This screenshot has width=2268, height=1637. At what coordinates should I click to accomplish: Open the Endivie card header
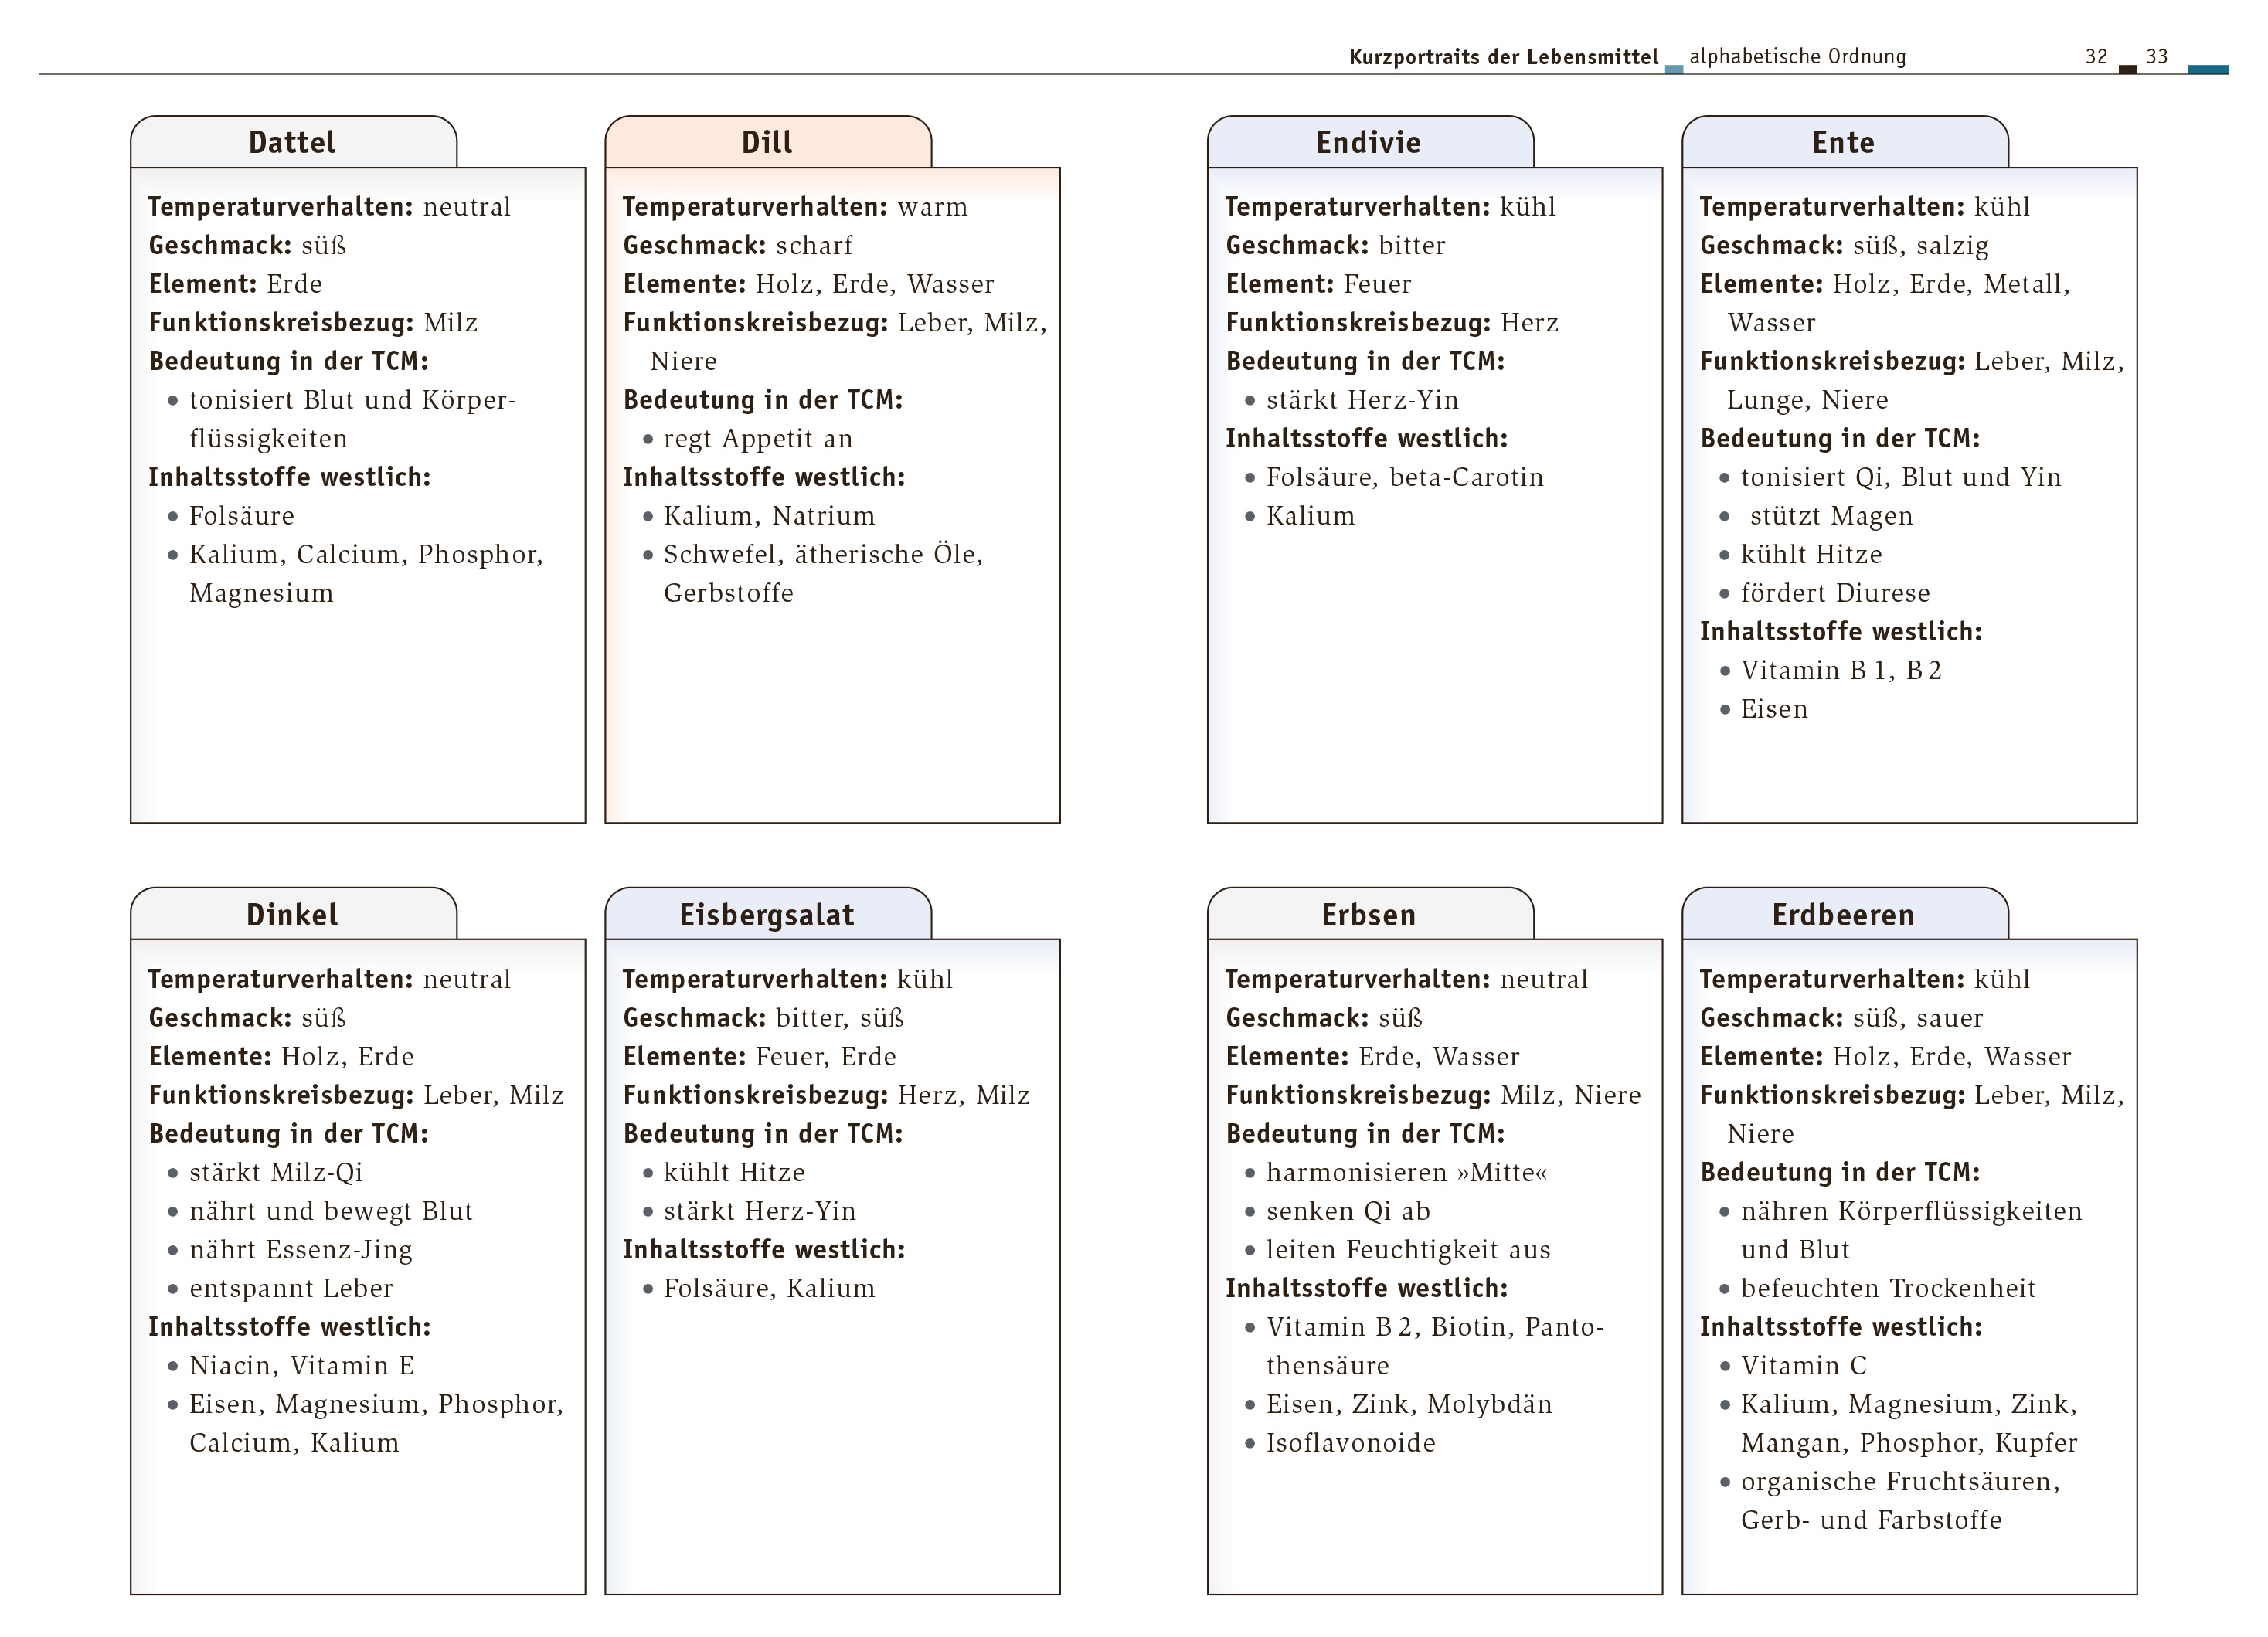1368,142
